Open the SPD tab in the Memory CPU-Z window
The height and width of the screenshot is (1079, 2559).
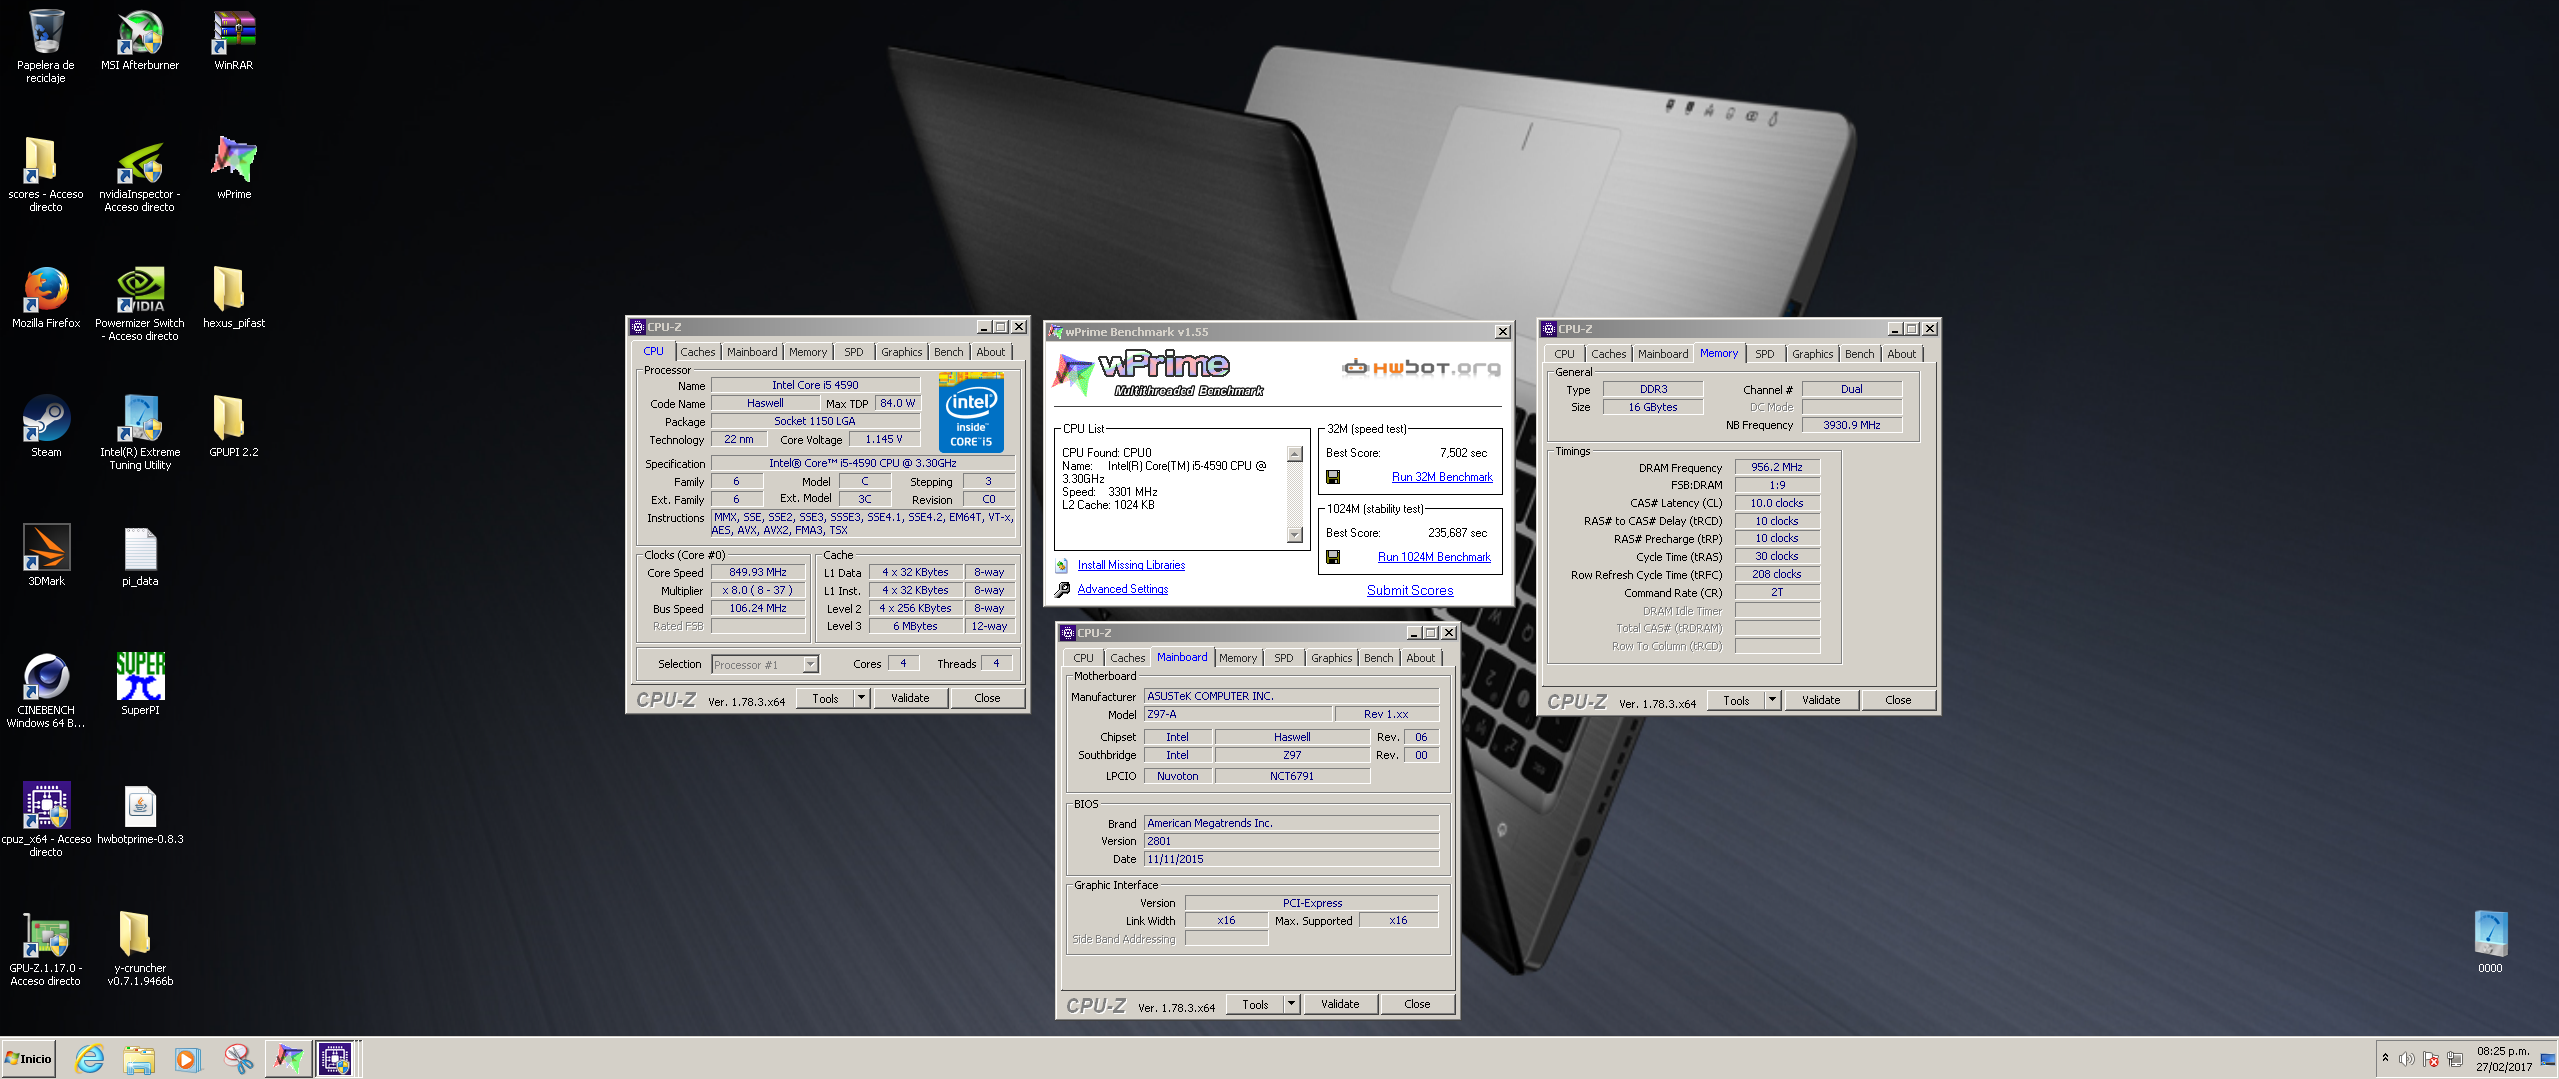(x=1765, y=354)
